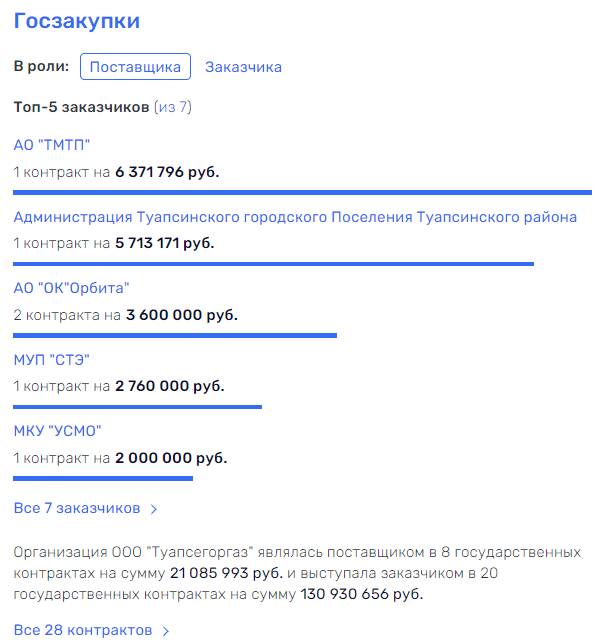
Task: Switch to the Заказчика role tab
Action: [x=243, y=67]
